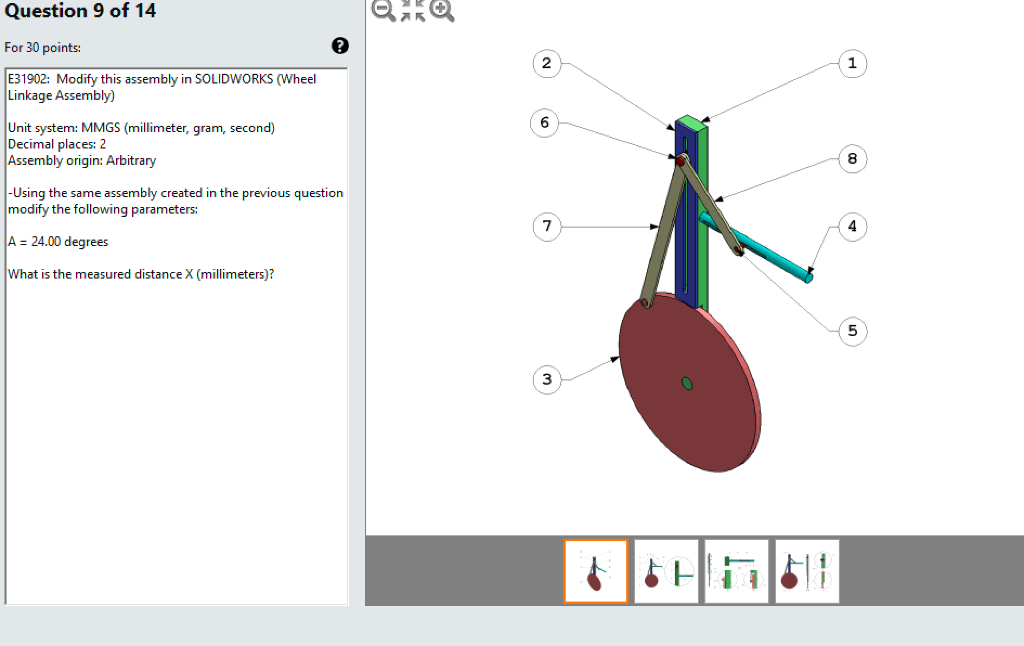Click balloon label 1 on the assembly

pyautogui.click(x=851, y=63)
